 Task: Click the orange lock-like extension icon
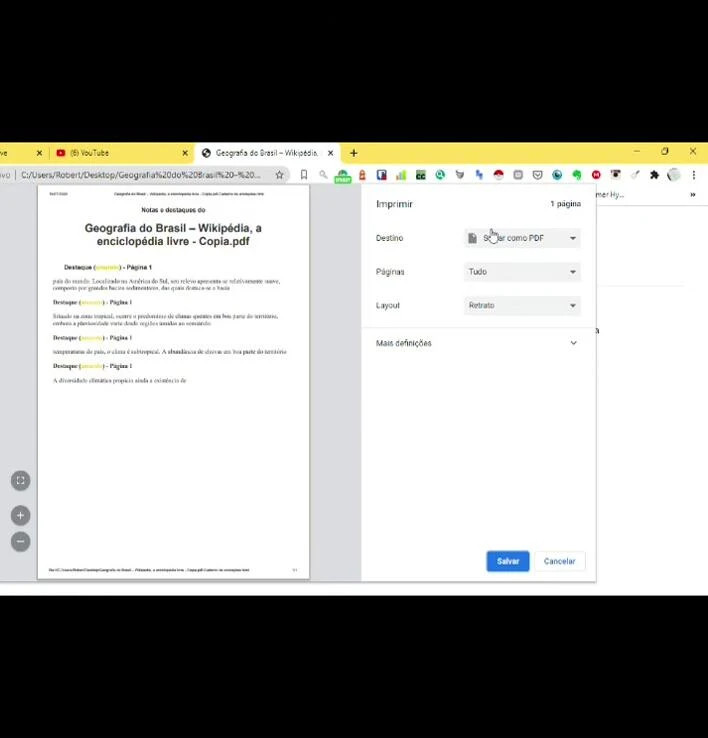point(362,175)
